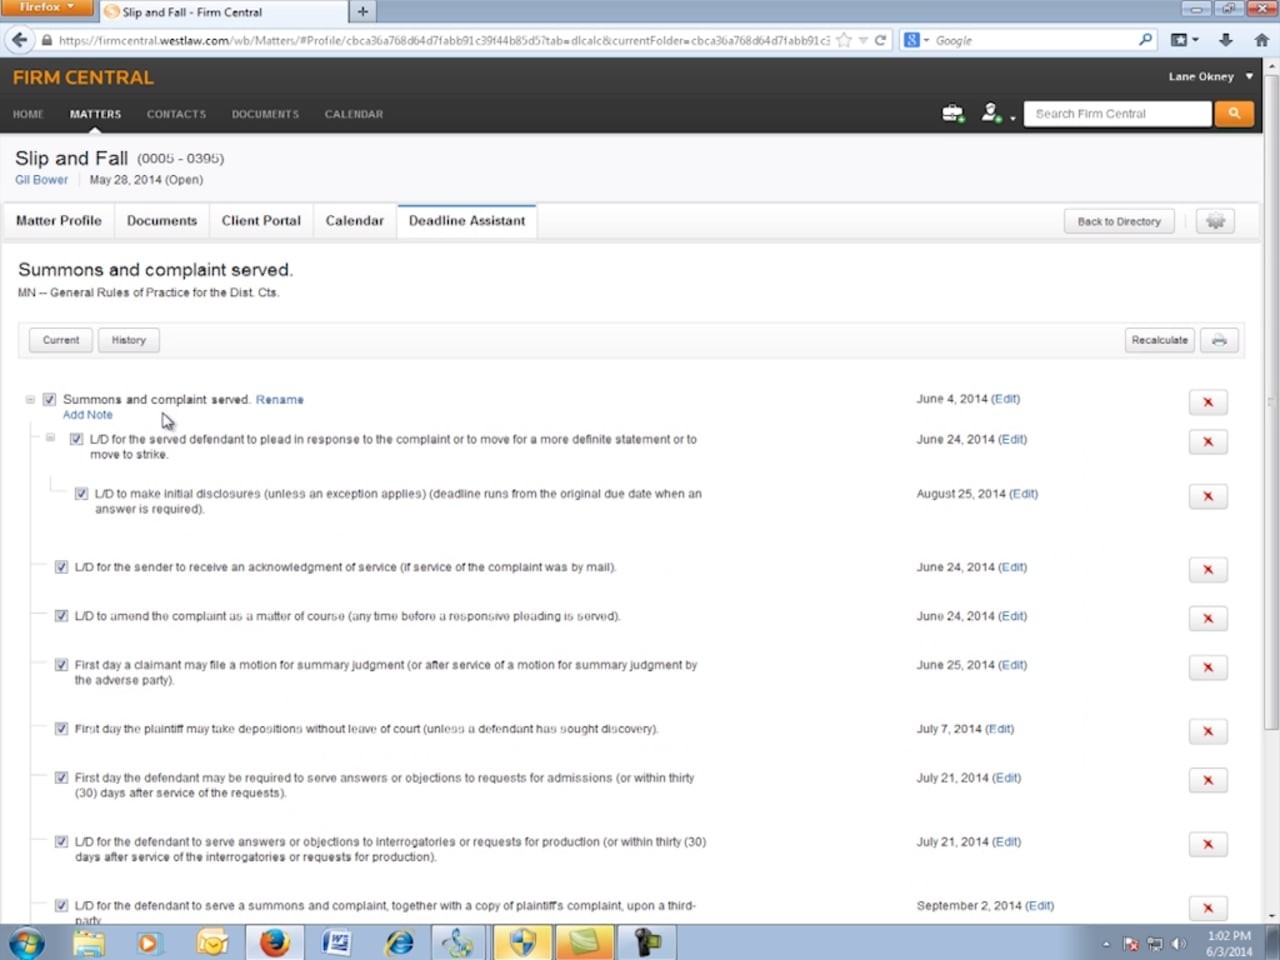
Task: Open the CALENDAR menu in top navigation
Action: click(x=353, y=114)
